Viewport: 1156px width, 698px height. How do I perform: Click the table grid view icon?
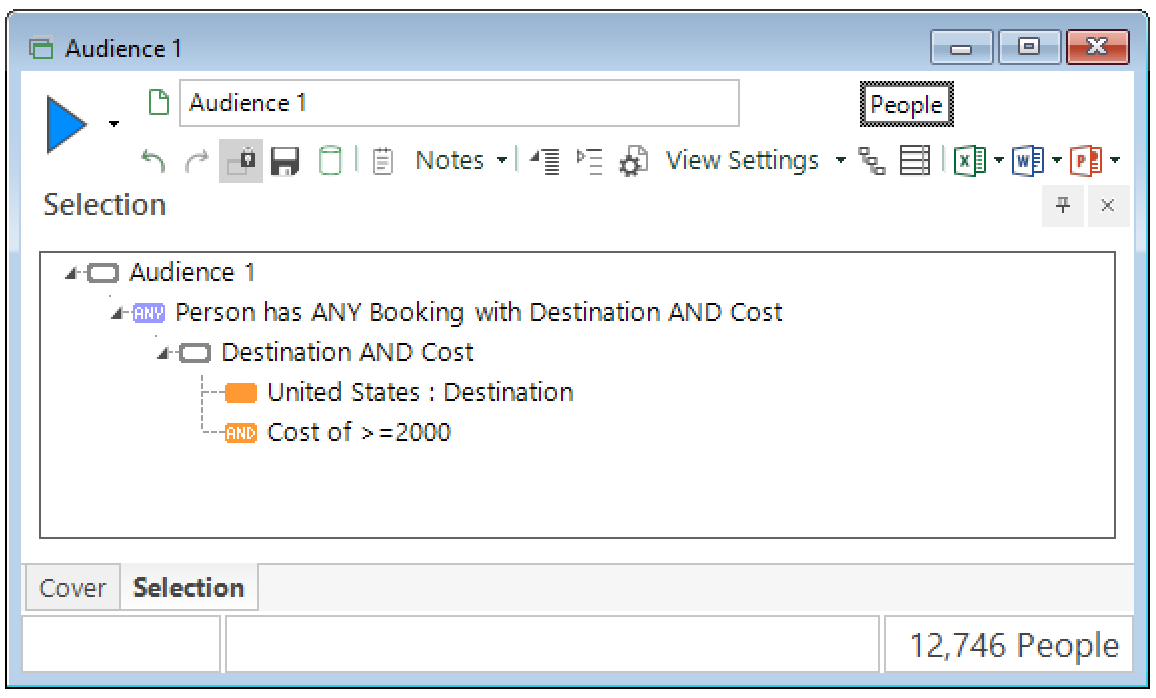pyautogui.click(x=914, y=161)
